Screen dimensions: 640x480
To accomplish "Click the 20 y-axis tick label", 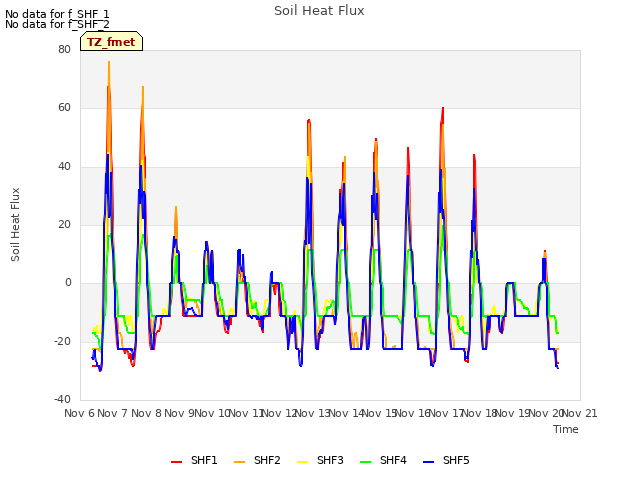I will 64,224.
